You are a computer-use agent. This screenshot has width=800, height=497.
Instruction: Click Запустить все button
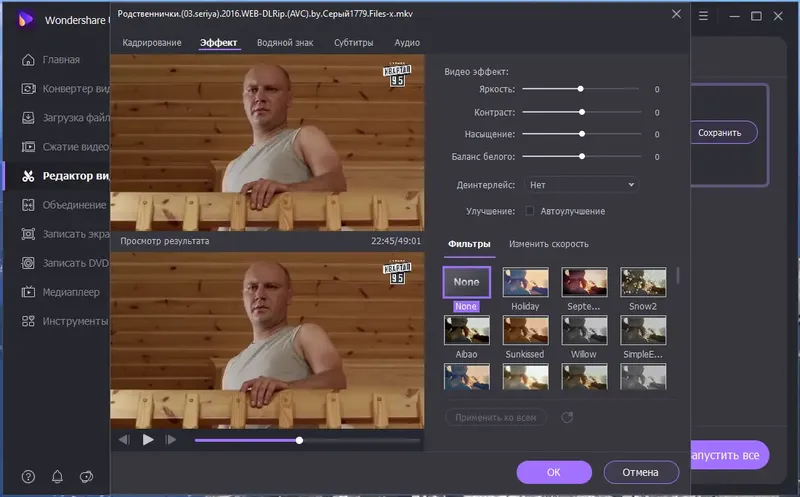point(729,455)
